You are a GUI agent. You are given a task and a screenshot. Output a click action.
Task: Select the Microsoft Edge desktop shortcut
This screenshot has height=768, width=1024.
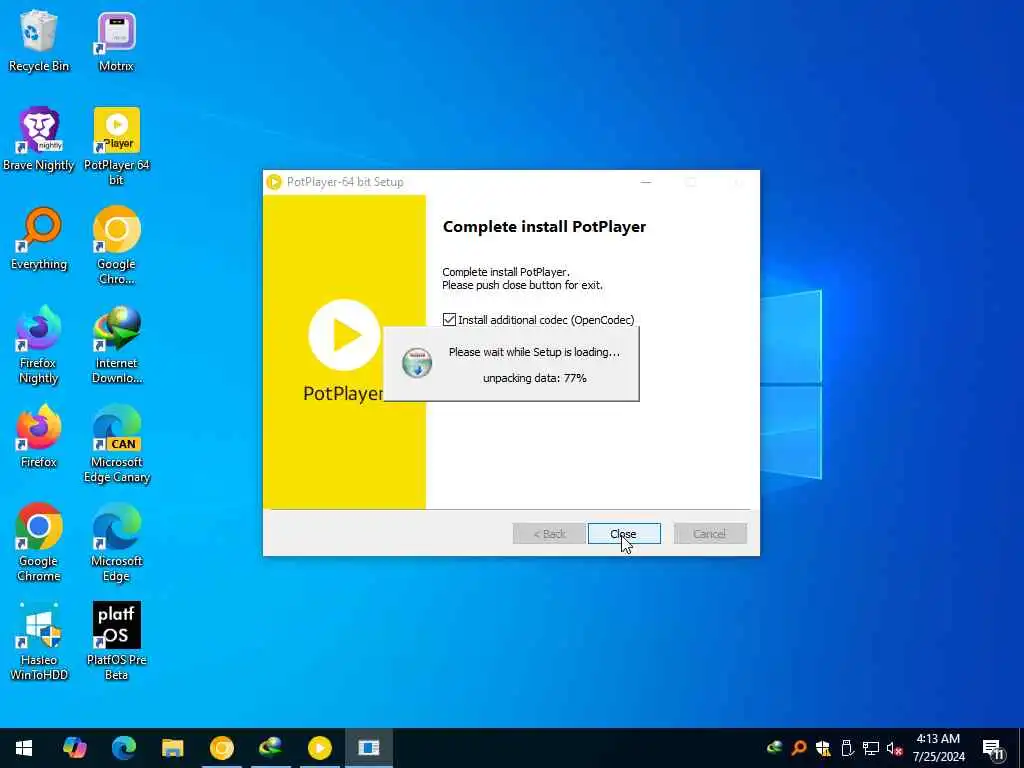point(116,543)
